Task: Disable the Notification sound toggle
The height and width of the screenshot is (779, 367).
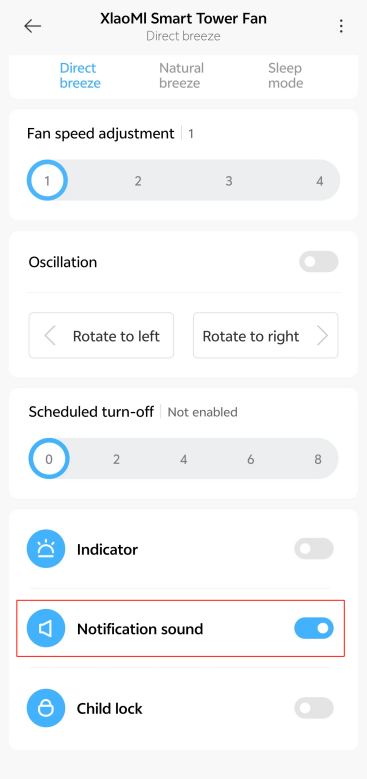Action: pyautogui.click(x=314, y=628)
